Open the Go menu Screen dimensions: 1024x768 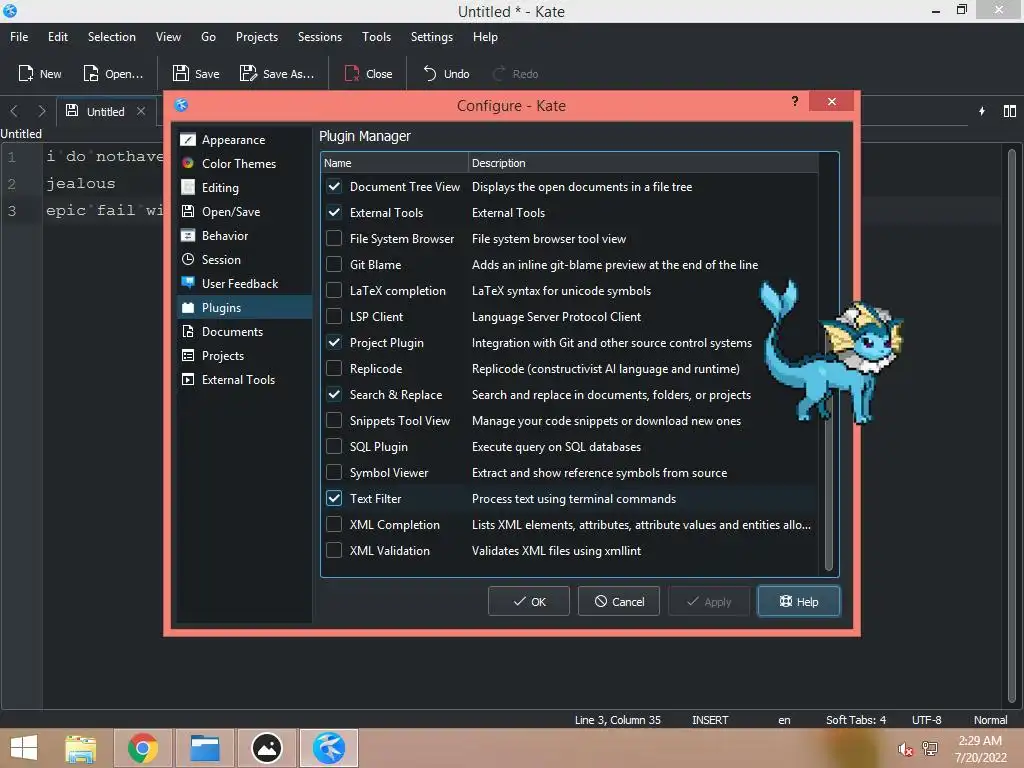208,37
